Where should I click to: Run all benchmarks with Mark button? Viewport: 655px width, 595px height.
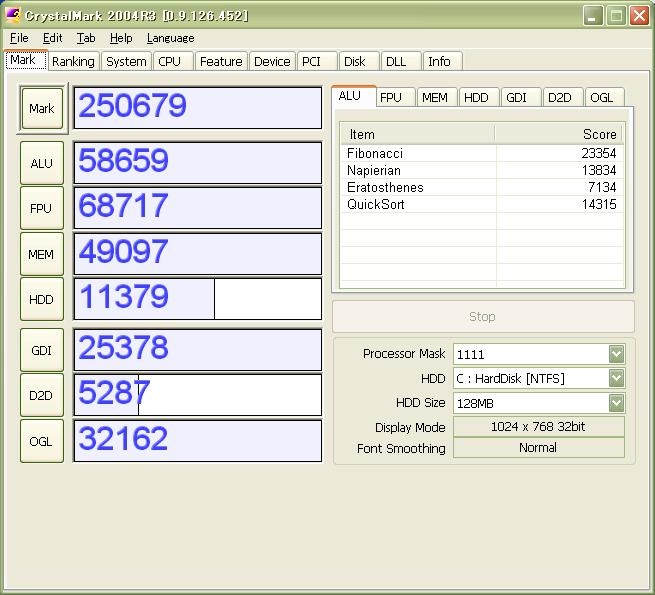pyautogui.click(x=41, y=108)
